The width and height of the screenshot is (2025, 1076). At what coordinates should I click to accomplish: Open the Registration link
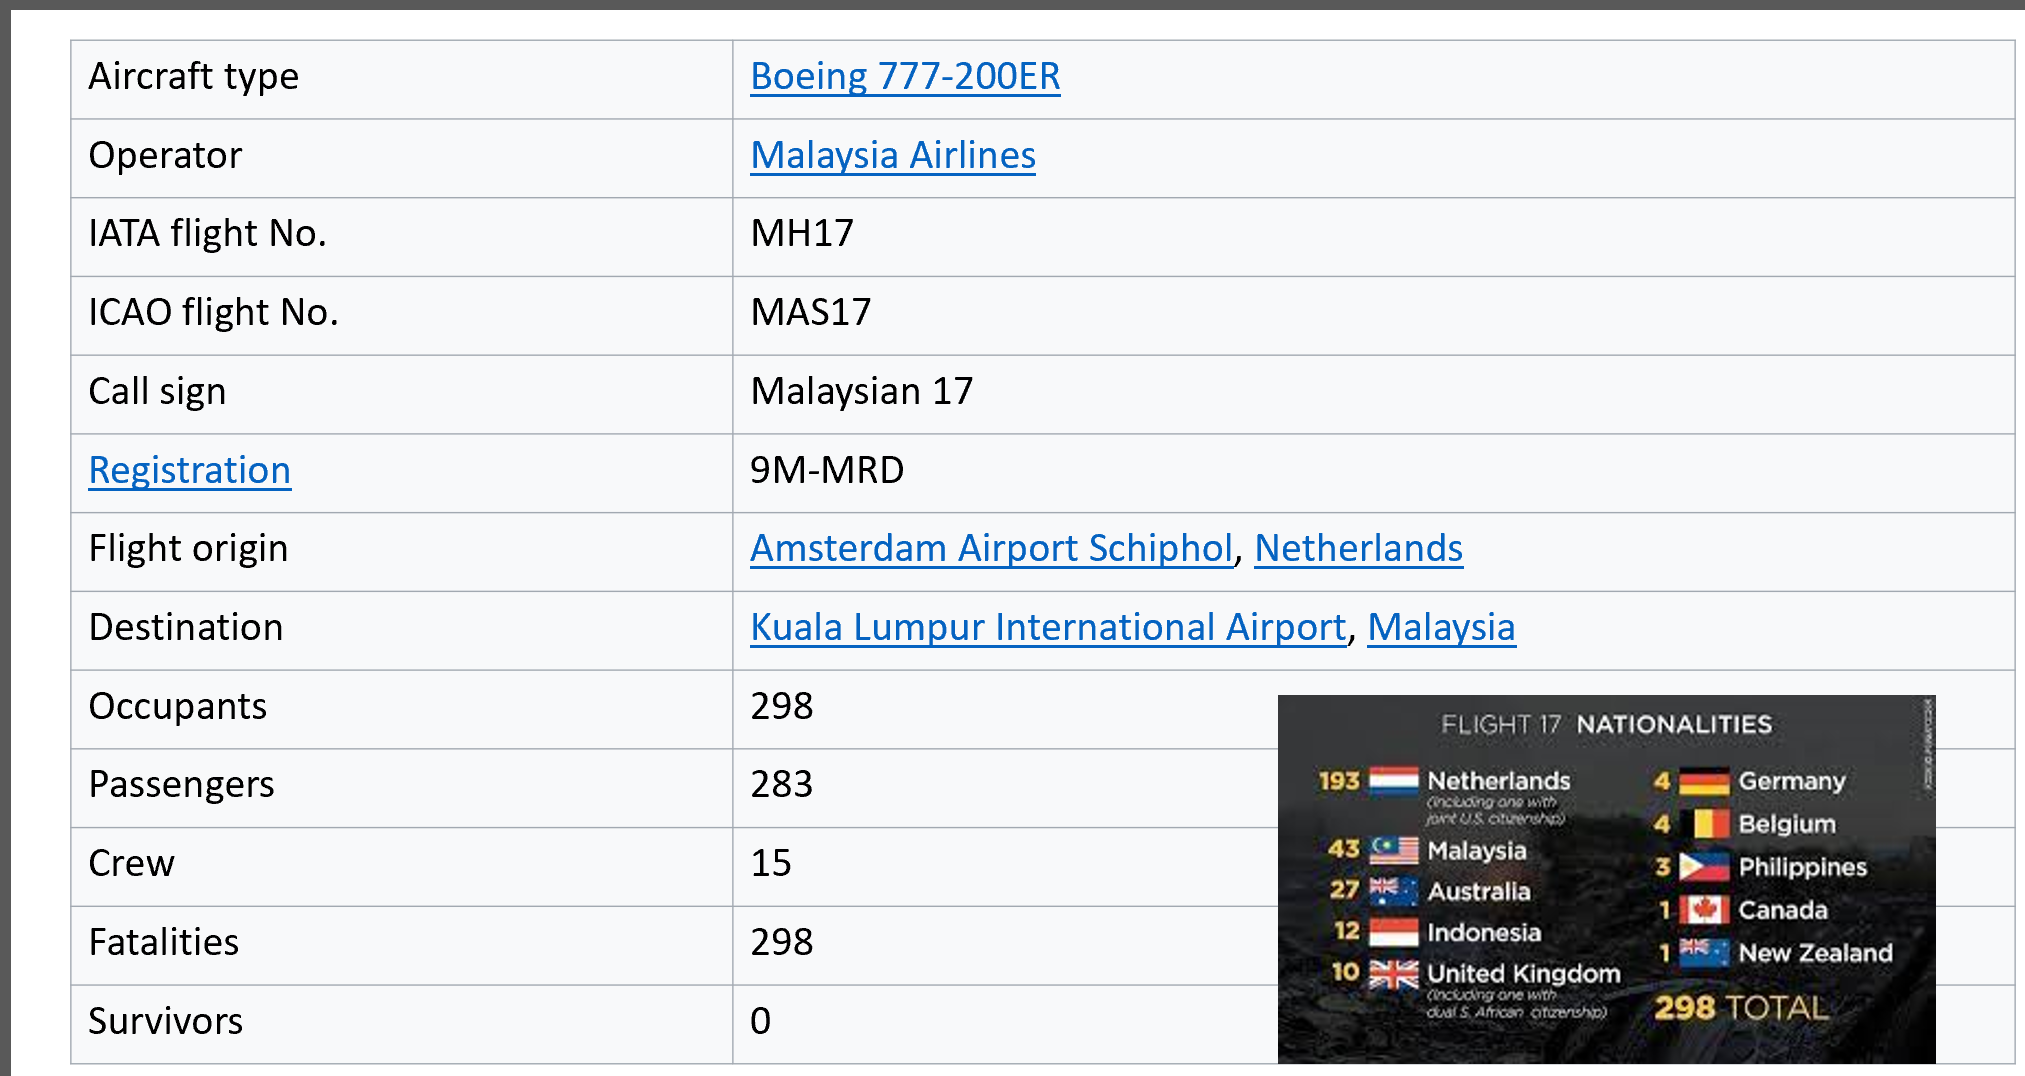[189, 471]
